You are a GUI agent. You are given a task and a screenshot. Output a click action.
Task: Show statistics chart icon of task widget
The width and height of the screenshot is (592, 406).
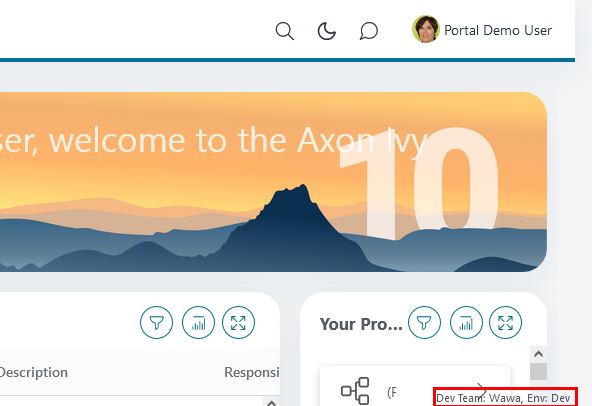click(198, 323)
